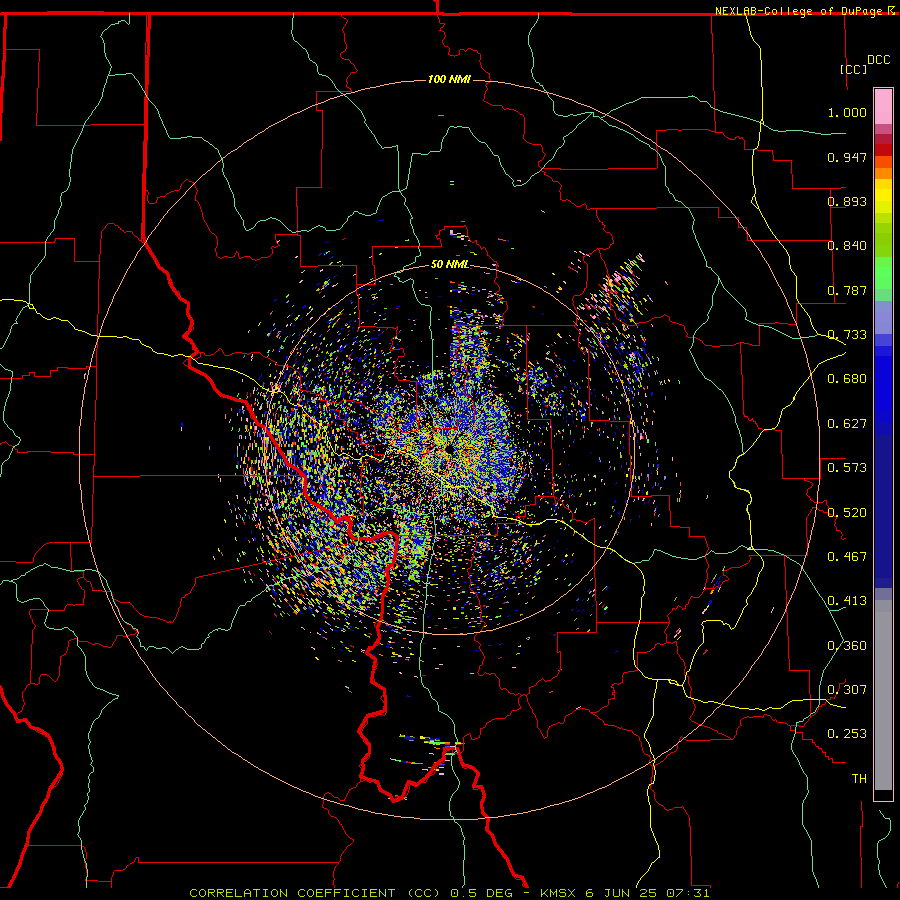Click the 0.947 legend value

pos(847,157)
